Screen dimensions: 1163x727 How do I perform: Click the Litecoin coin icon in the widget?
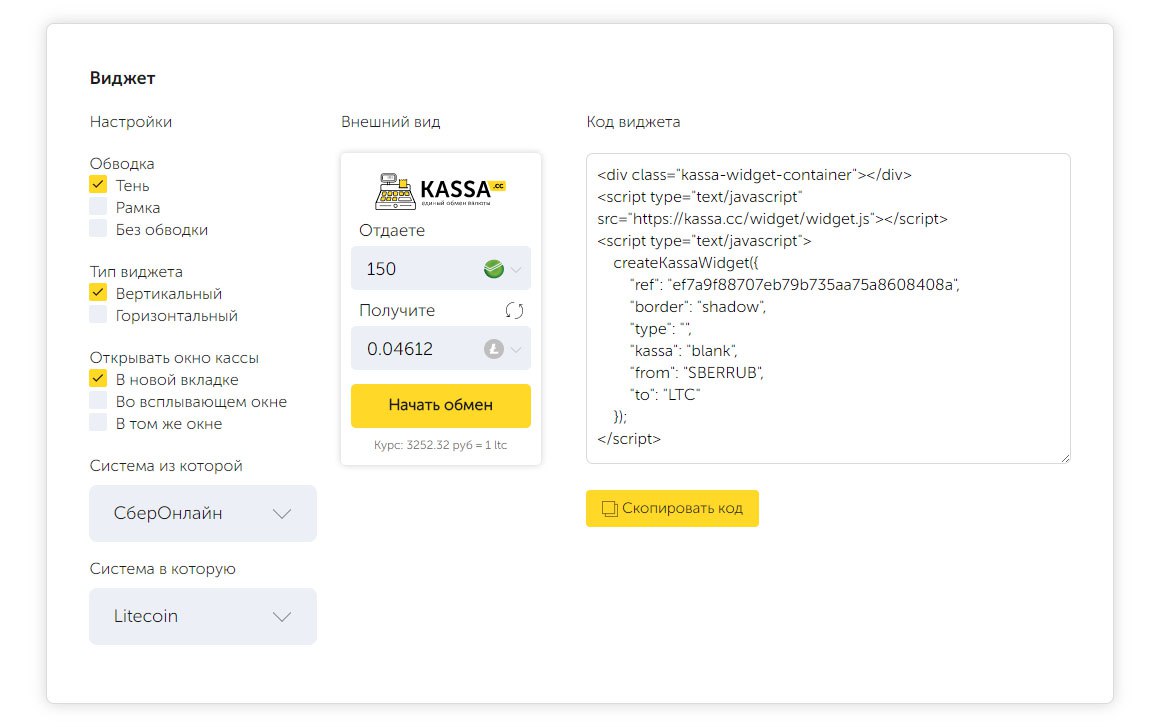click(494, 349)
